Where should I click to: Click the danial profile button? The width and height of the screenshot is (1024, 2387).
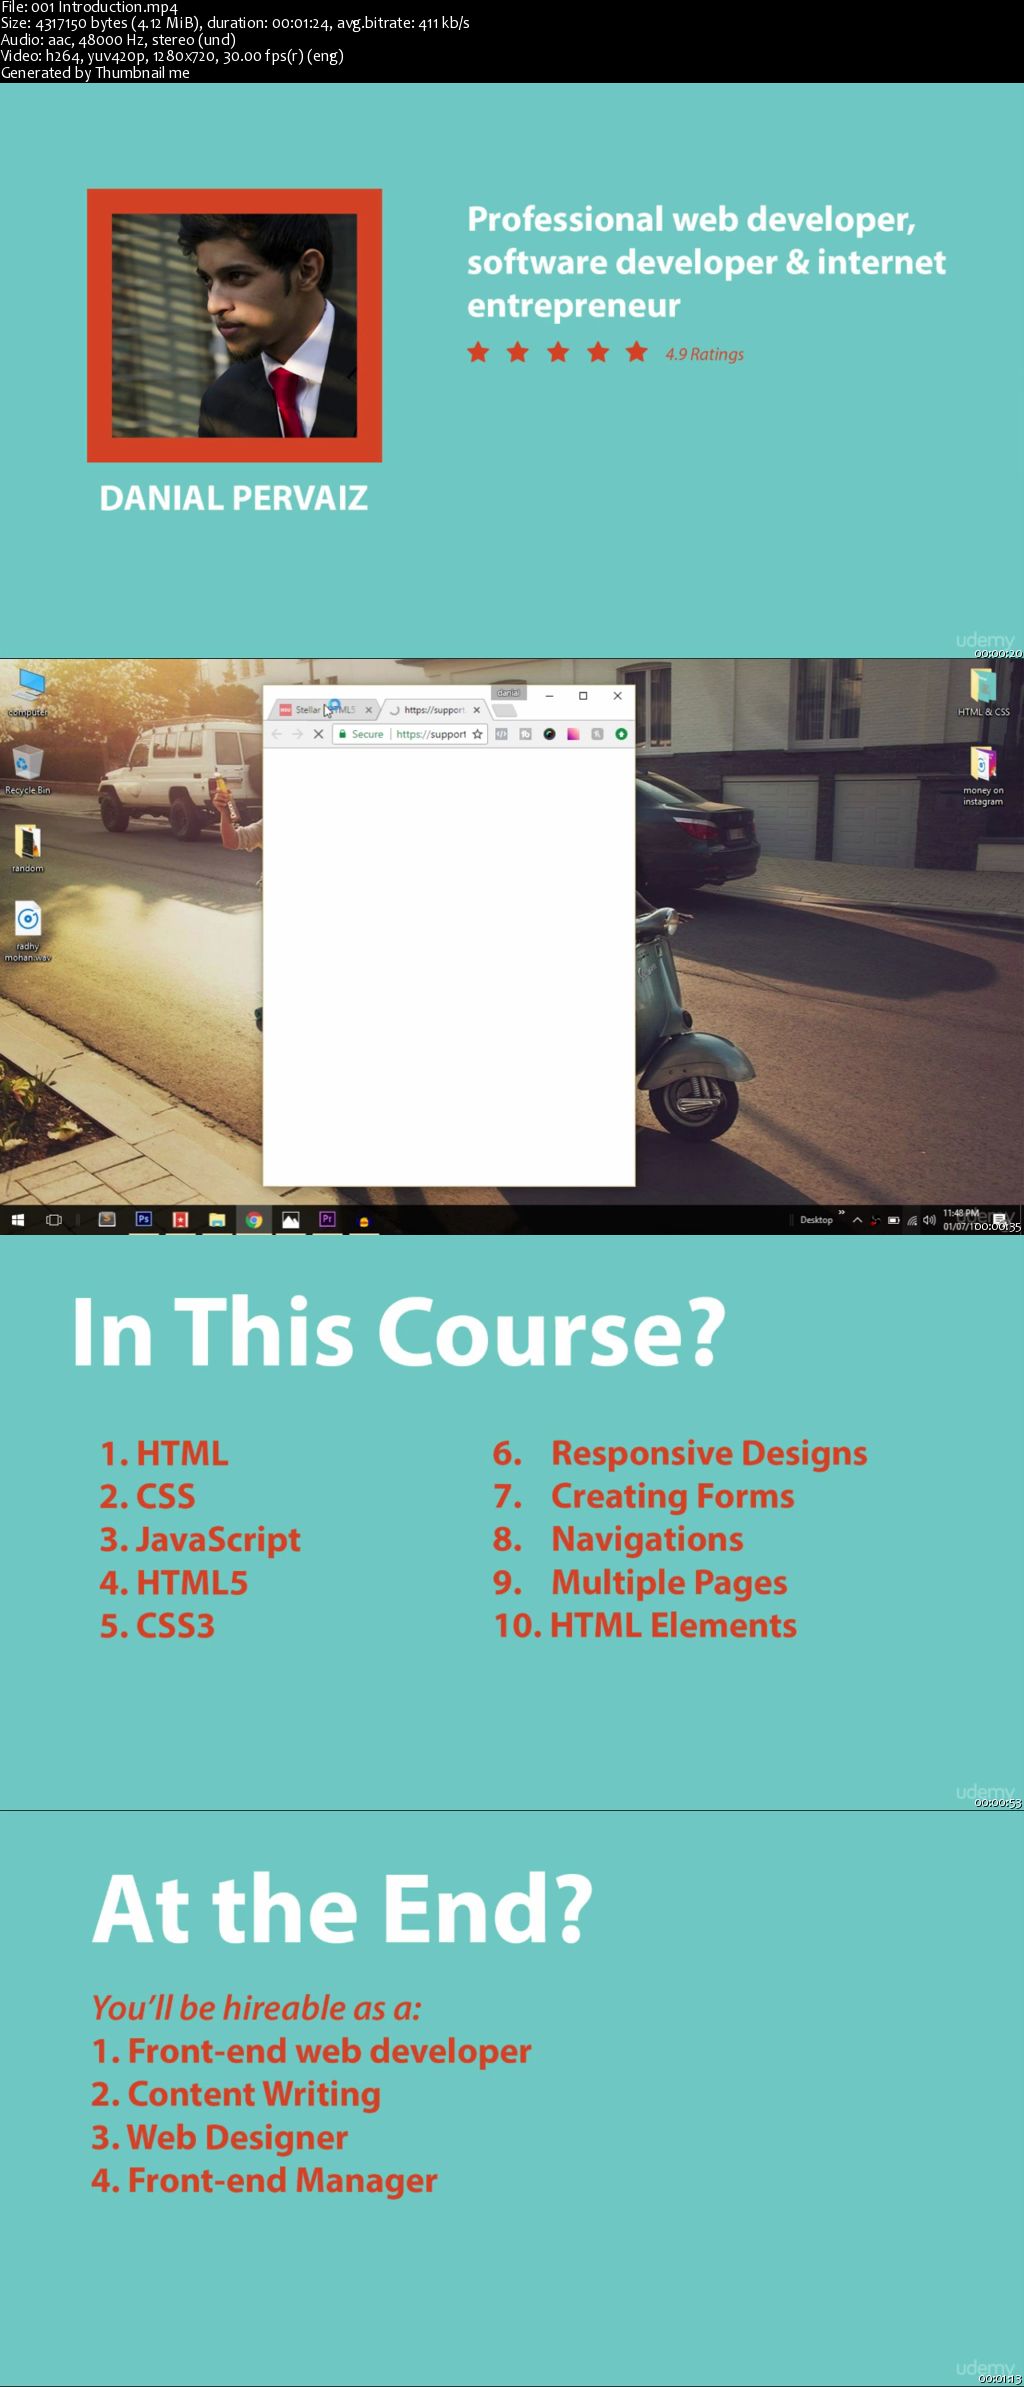pyautogui.click(x=509, y=692)
